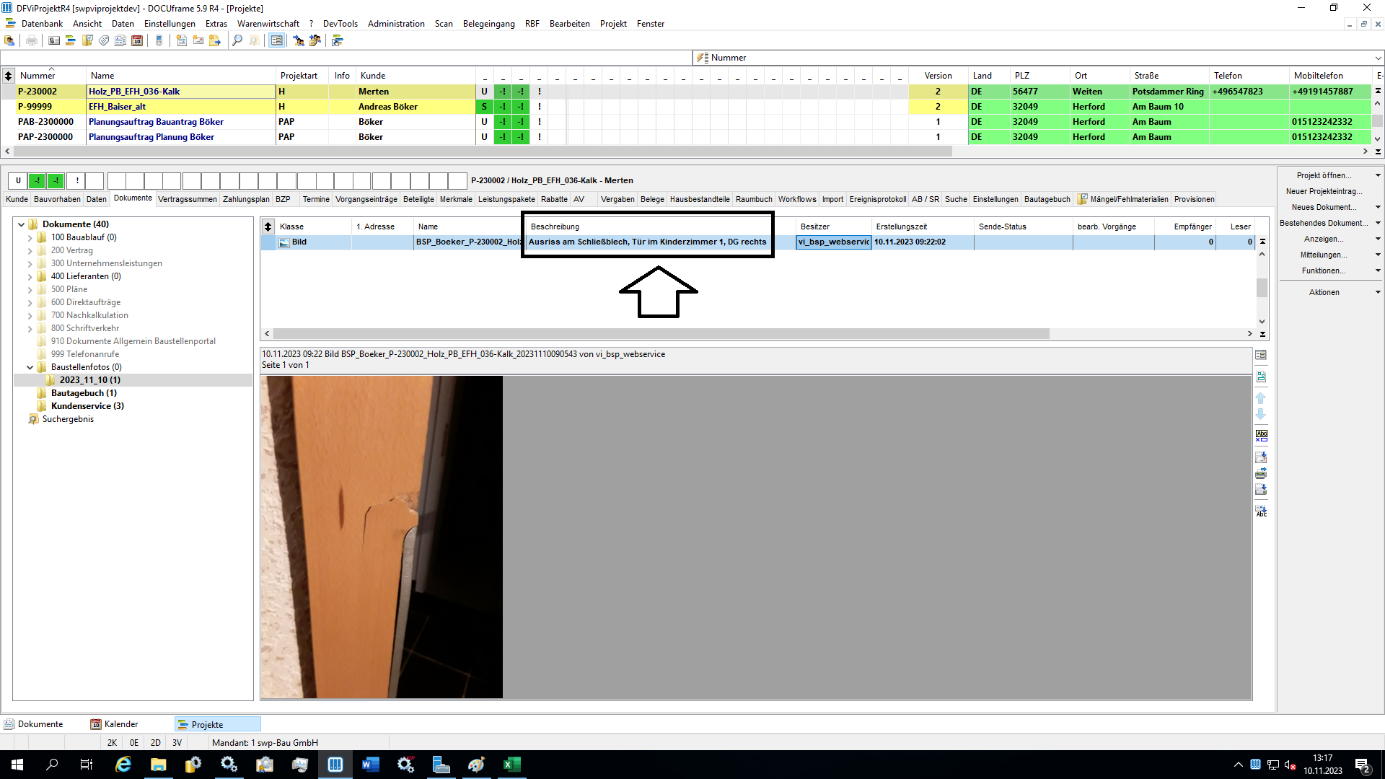This screenshot has width=1385, height=779.
Task: Click the pencil icon beside the Nummer filter field
Action: (x=703, y=58)
